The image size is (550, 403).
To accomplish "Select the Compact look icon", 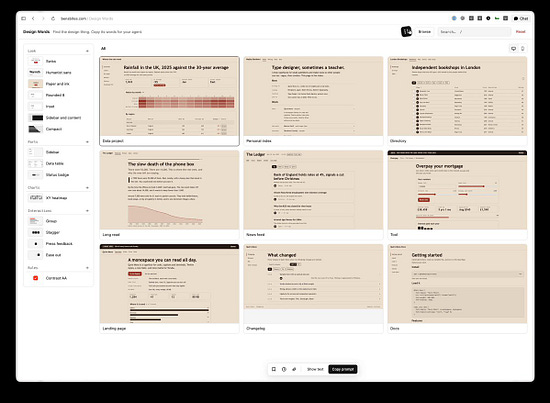I will click(35, 129).
